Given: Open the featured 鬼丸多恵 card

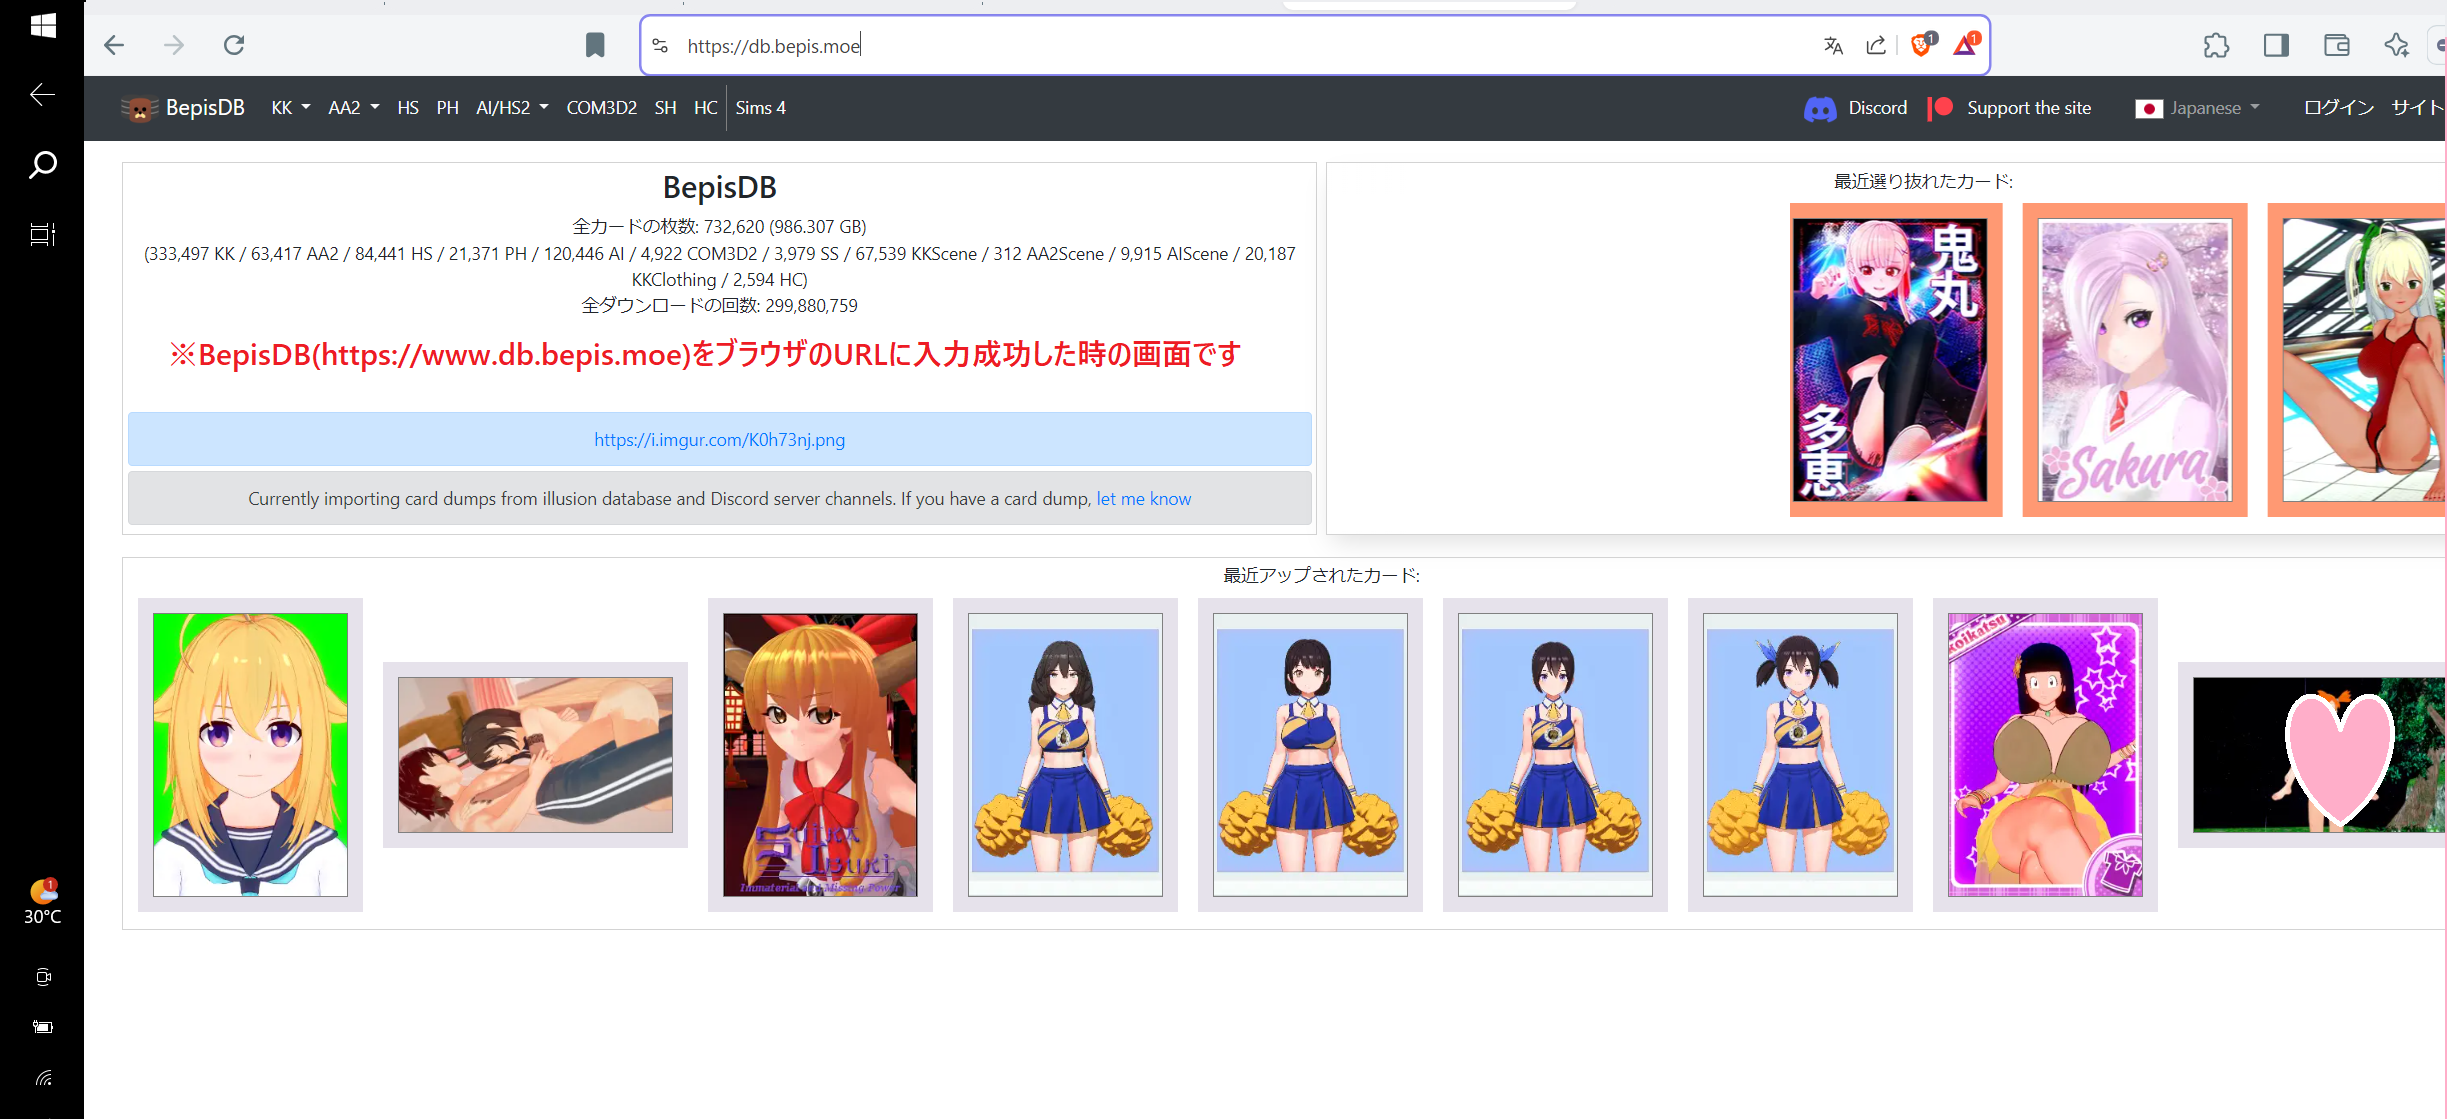Looking at the screenshot, I should coord(1896,360).
